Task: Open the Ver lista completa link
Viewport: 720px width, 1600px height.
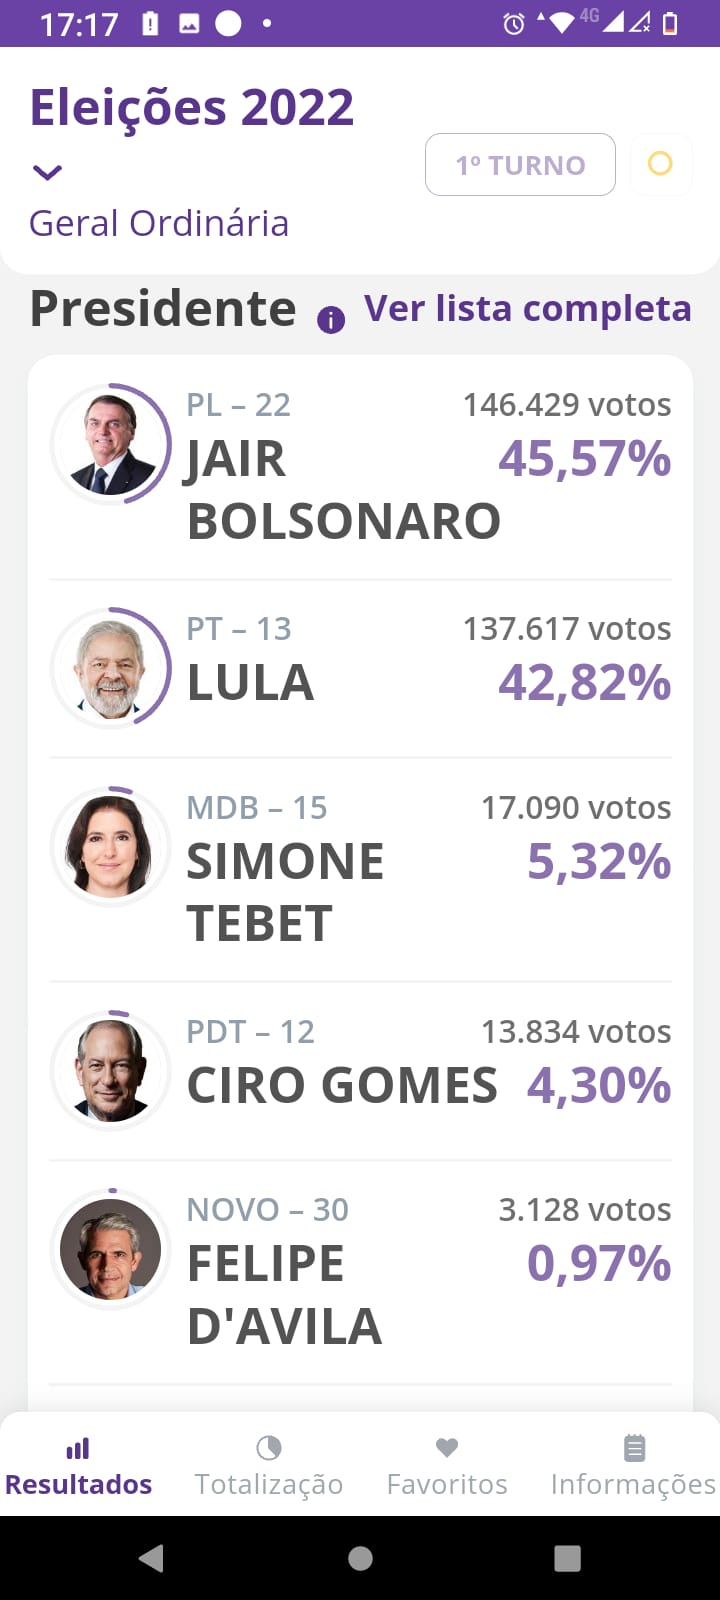Action: 528,309
